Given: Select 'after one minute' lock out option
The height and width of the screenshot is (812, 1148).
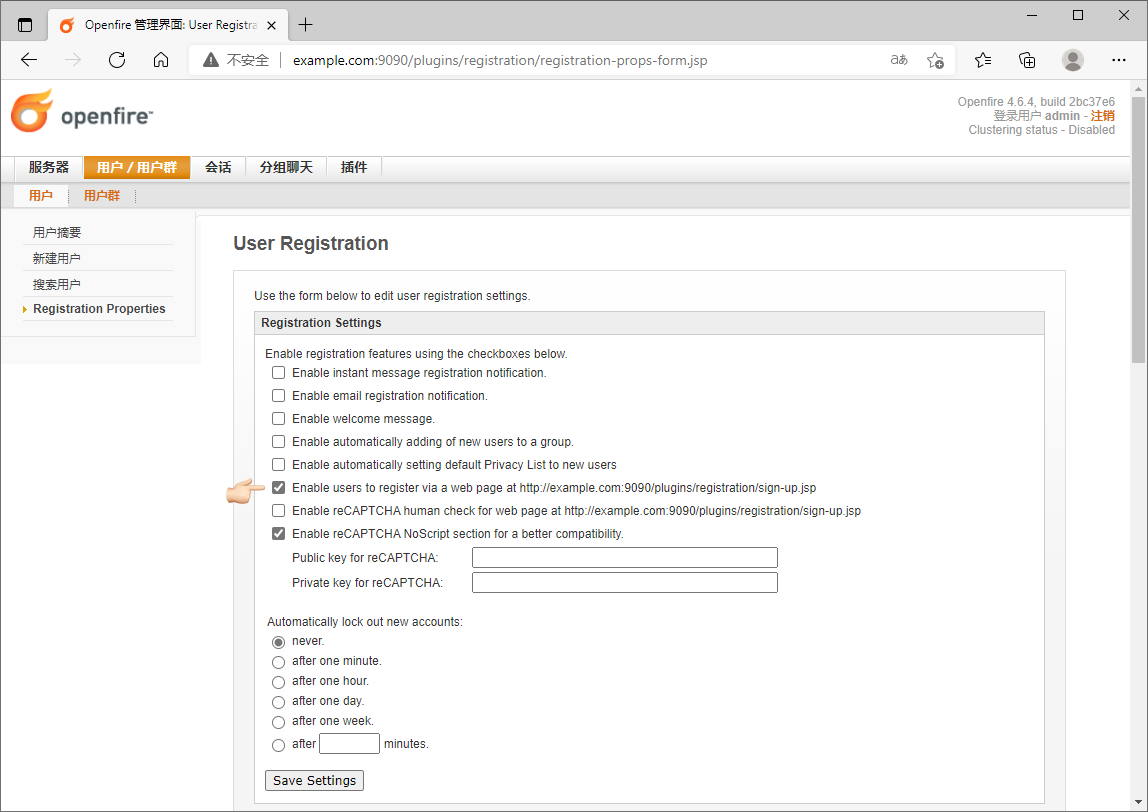Looking at the screenshot, I should [x=278, y=662].
